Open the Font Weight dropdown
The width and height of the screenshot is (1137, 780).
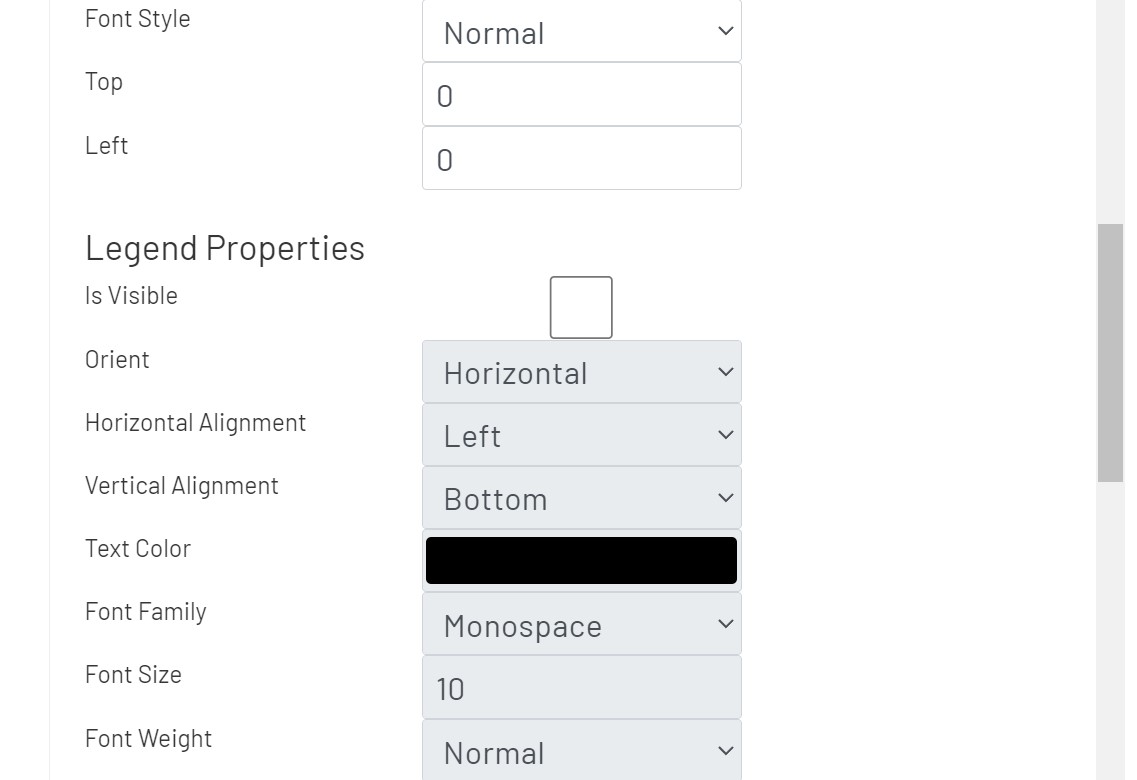click(581, 751)
